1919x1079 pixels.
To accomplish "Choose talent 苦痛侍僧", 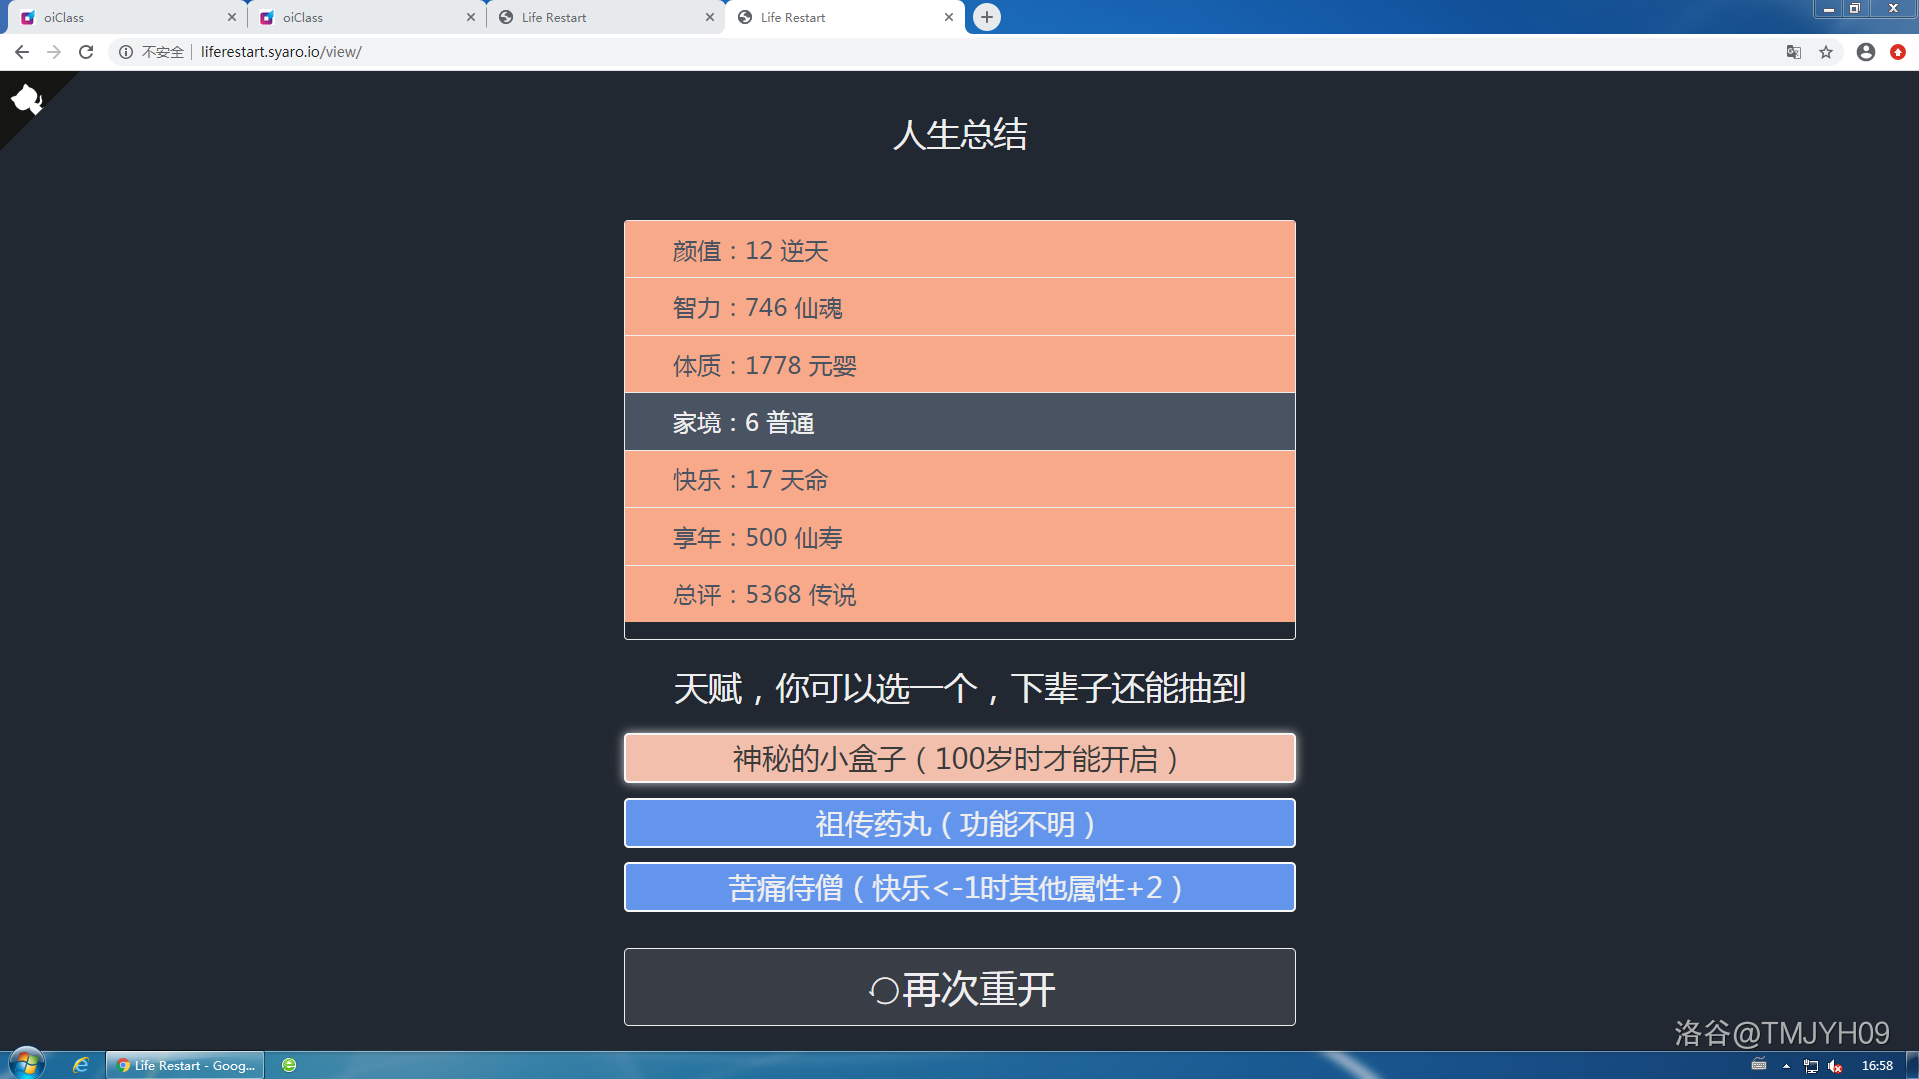I will pos(959,887).
